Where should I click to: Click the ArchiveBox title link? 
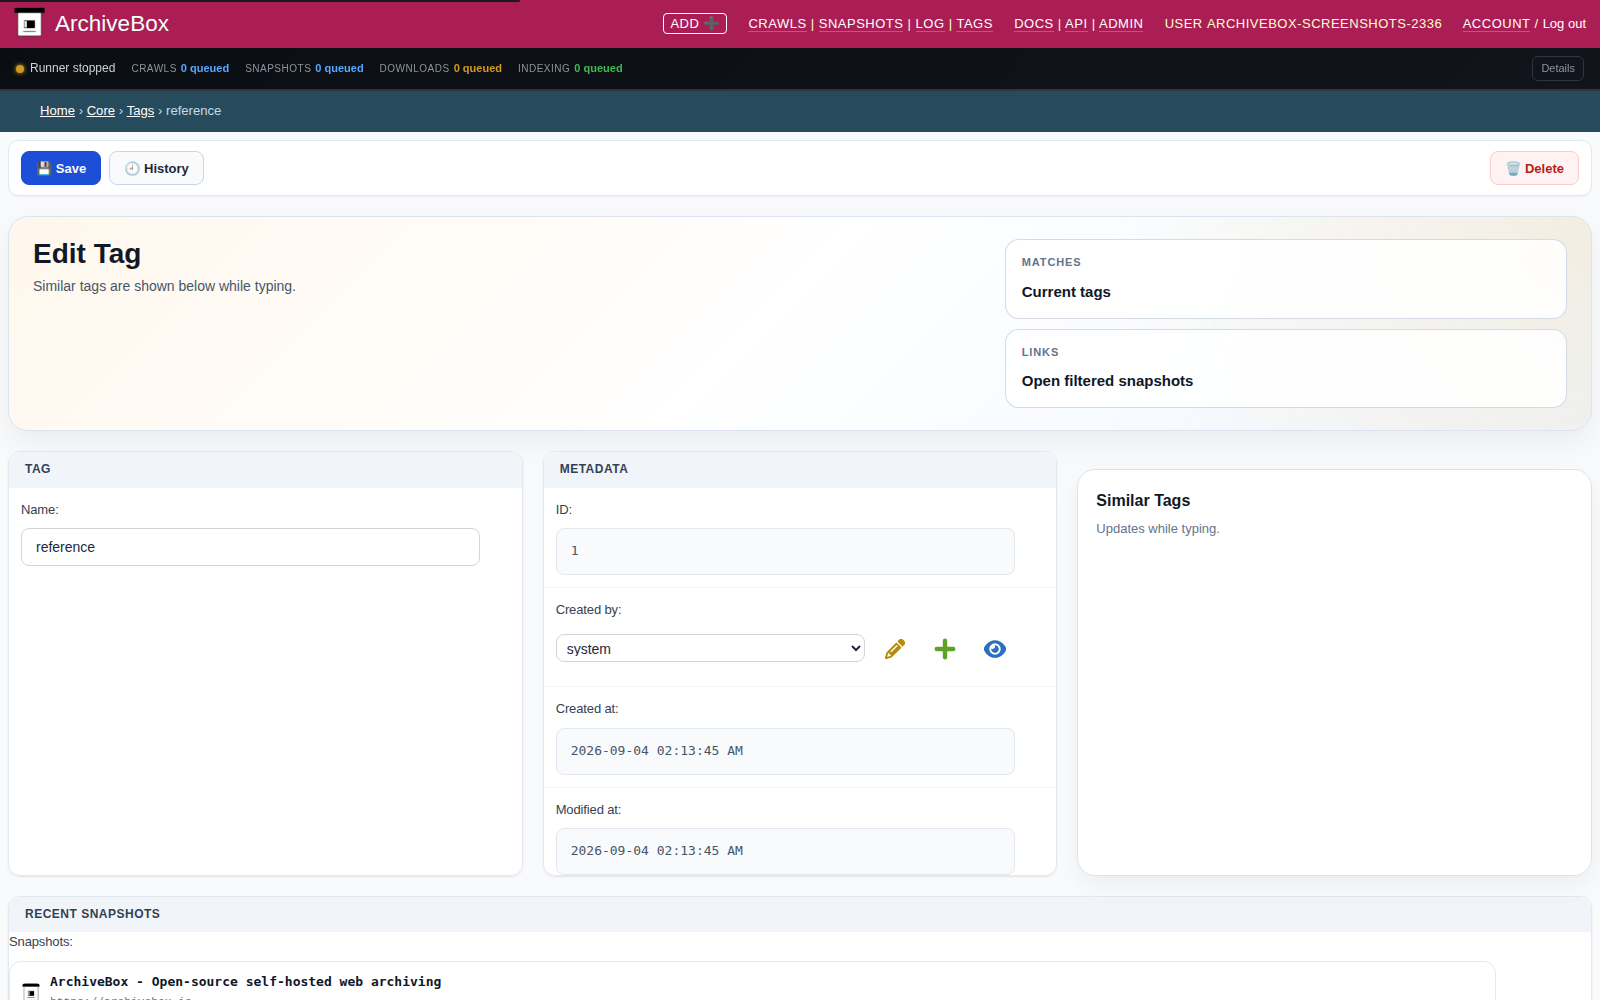pos(112,23)
